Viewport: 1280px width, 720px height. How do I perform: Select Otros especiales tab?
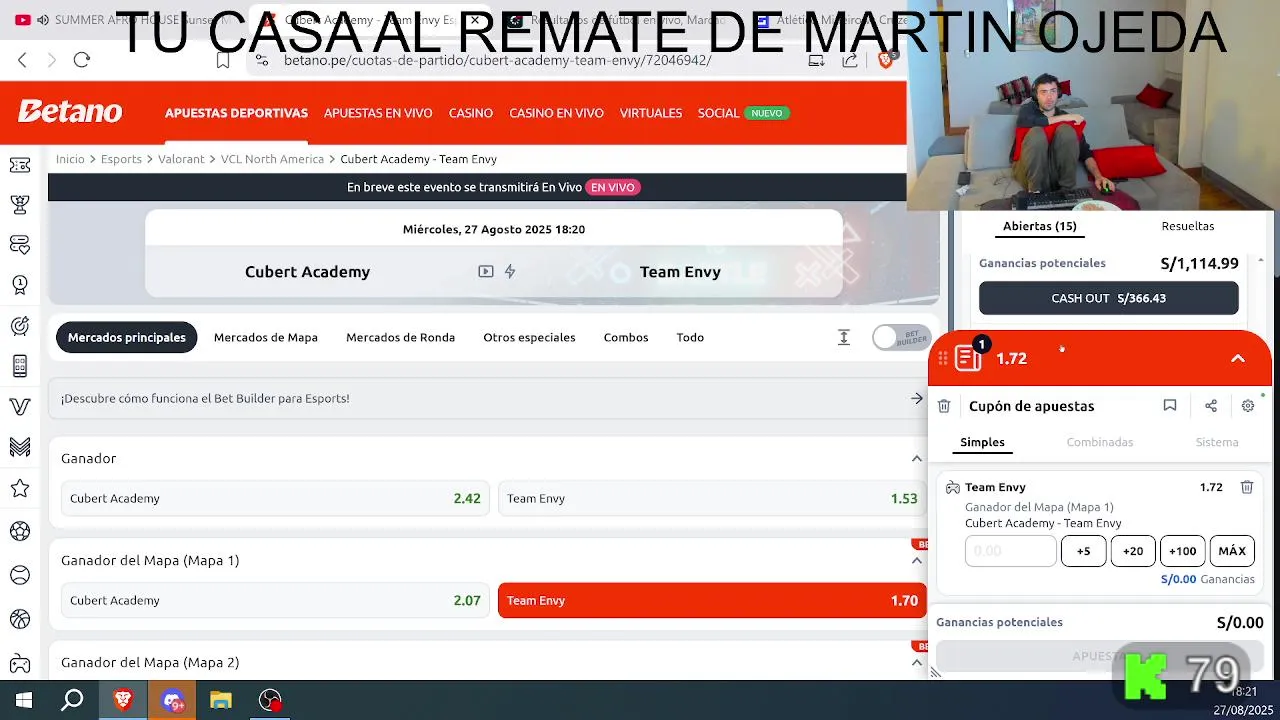pyautogui.click(x=529, y=337)
